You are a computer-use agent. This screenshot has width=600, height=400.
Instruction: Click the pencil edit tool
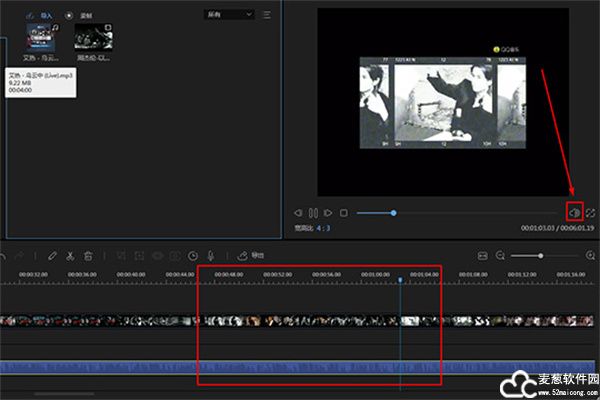(x=52, y=256)
